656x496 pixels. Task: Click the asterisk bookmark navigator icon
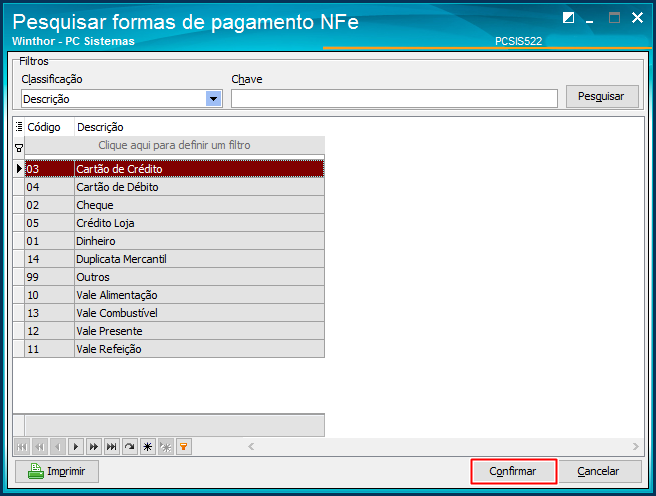(148, 447)
